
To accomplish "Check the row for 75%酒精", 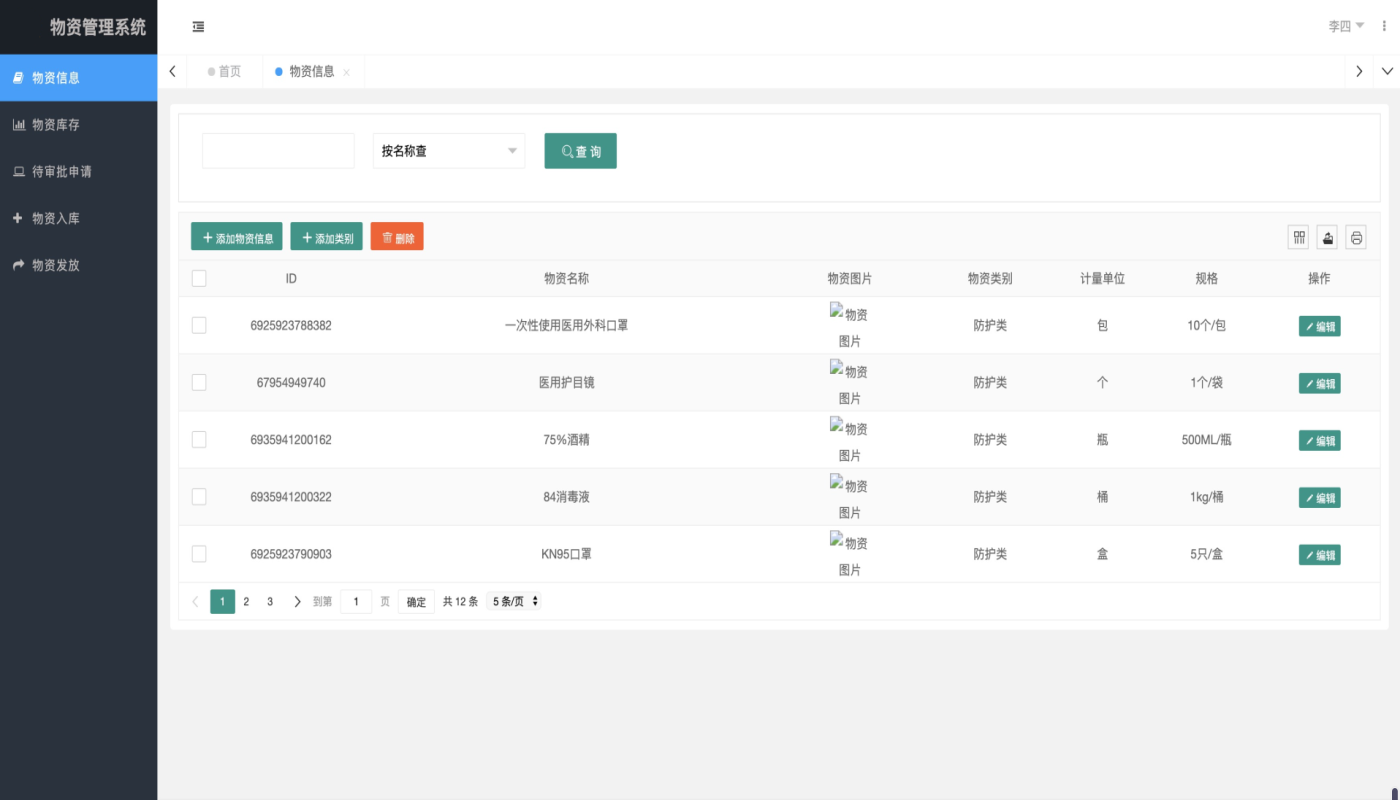I will click(199, 439).
